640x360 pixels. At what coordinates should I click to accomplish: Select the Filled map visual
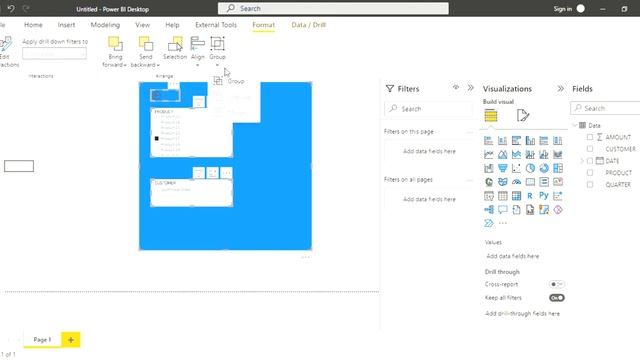[502, 182]
